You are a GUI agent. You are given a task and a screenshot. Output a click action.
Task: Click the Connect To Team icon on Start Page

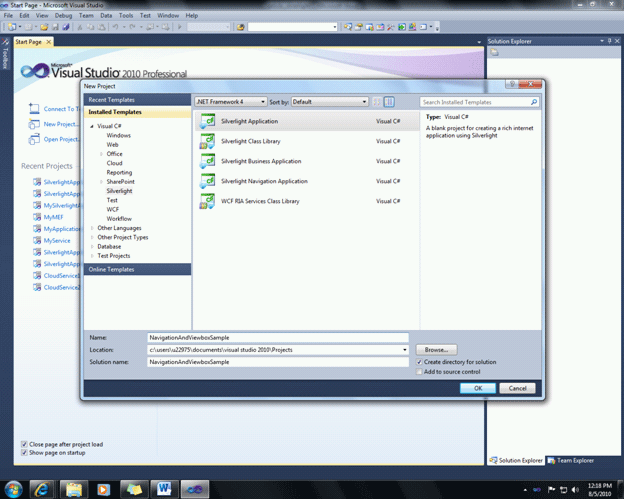(x=34, y=108)
